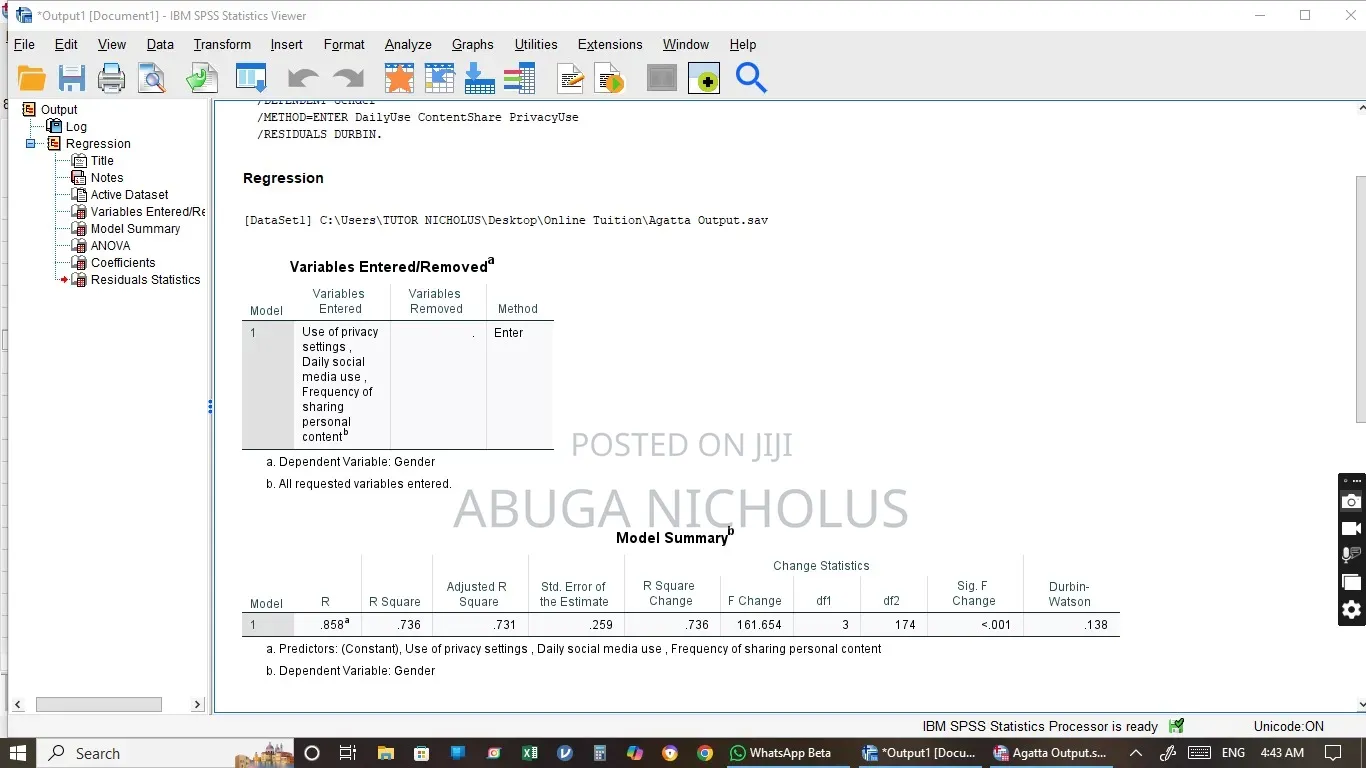
Task: Click the Go to Case icon
Action: pyautogui.click(x=439, y=78)
